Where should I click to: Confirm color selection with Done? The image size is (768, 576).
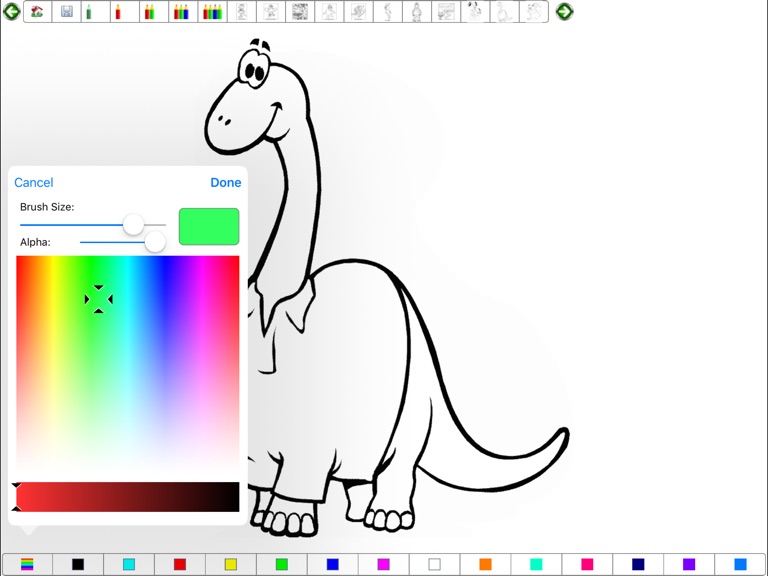(226, 182)
